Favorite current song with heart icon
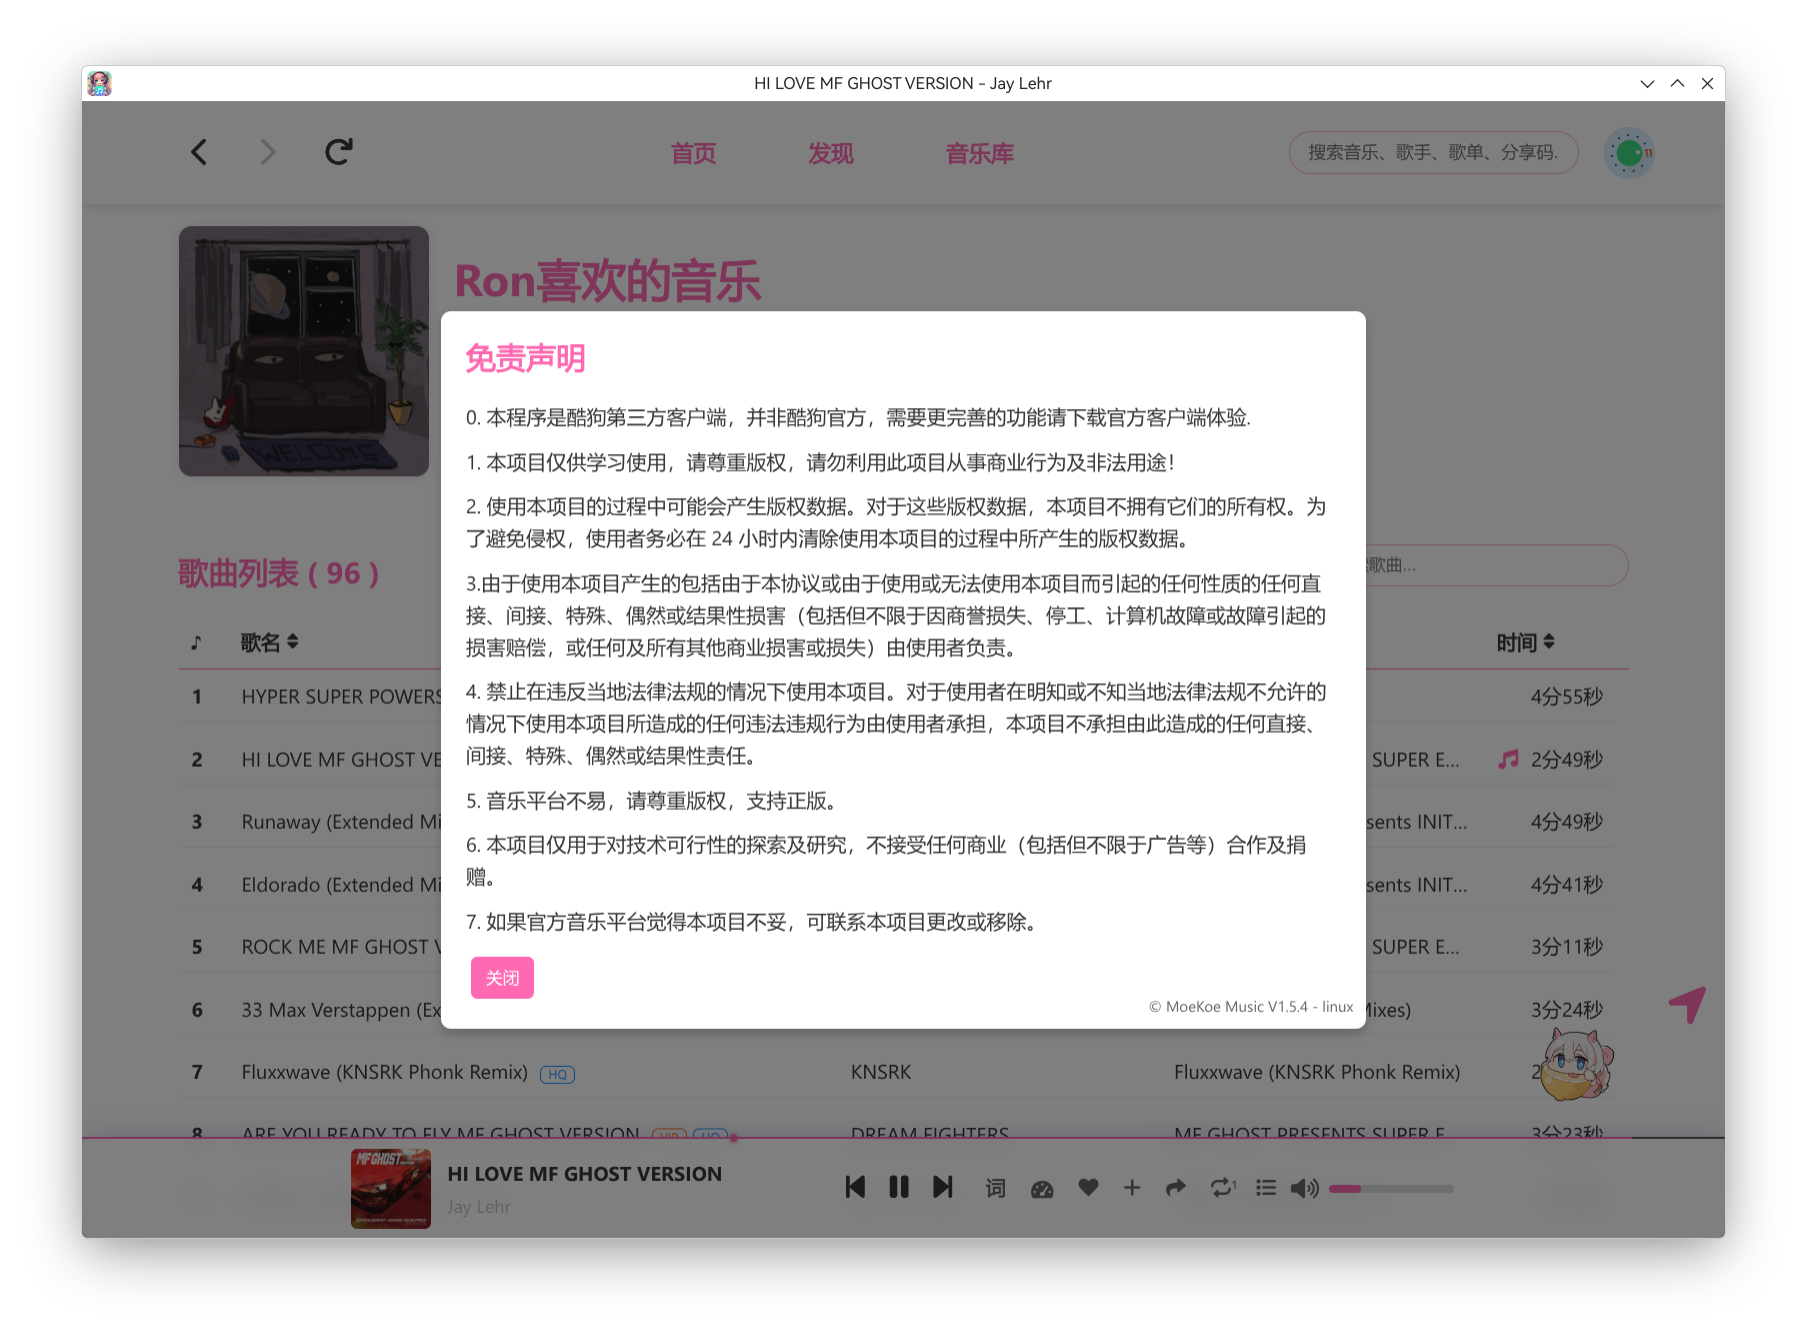Viewport: 1806px width, 1334px height. pos(1088,1187)
